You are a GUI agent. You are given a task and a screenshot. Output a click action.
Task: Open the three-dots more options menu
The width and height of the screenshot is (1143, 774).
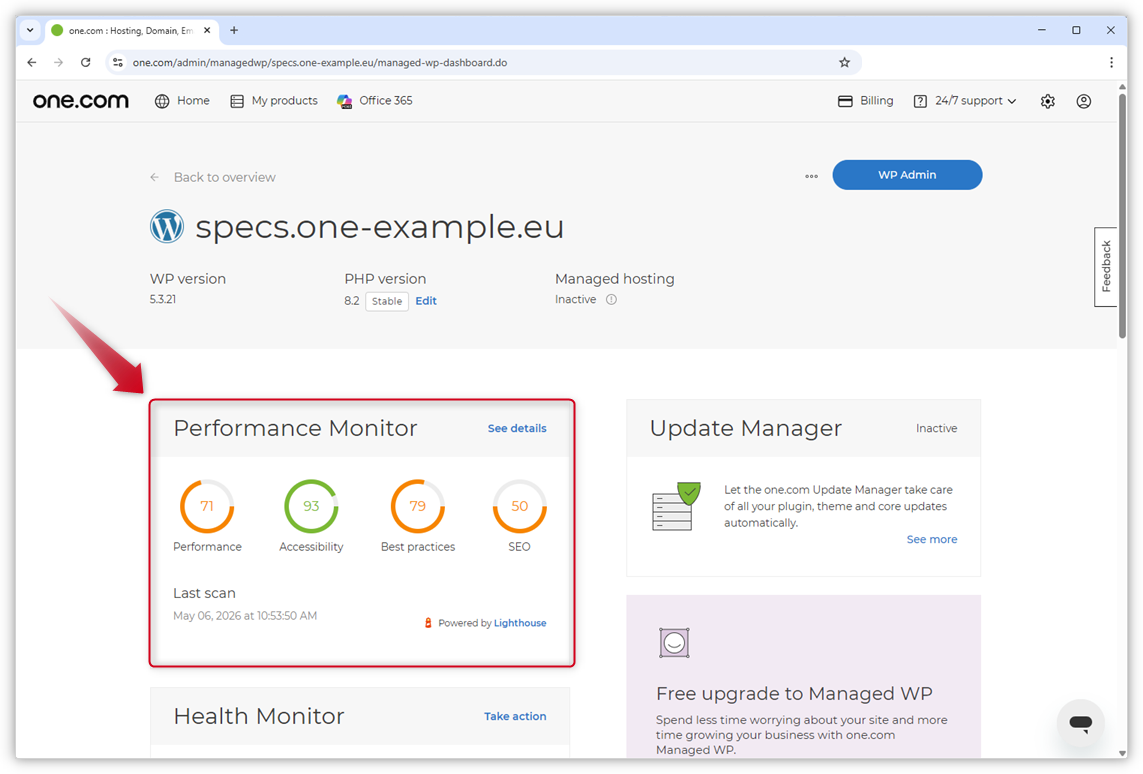click(x=811, y=176)
